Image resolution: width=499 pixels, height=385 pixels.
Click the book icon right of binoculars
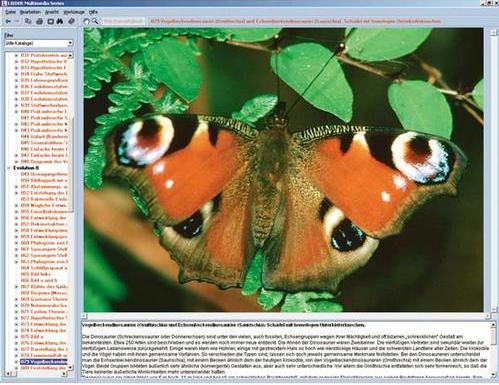71,21
